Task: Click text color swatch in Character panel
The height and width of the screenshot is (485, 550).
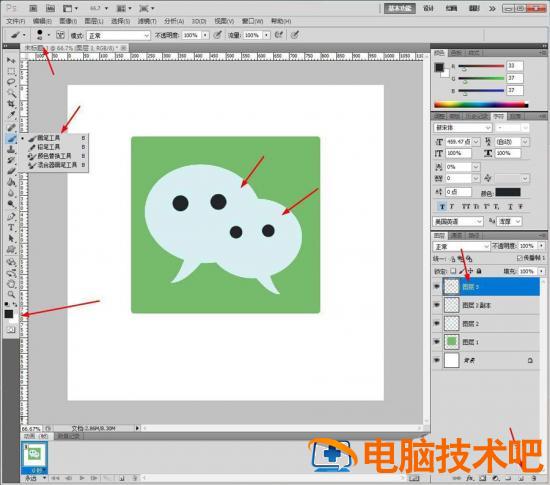Action: point(508,192)
